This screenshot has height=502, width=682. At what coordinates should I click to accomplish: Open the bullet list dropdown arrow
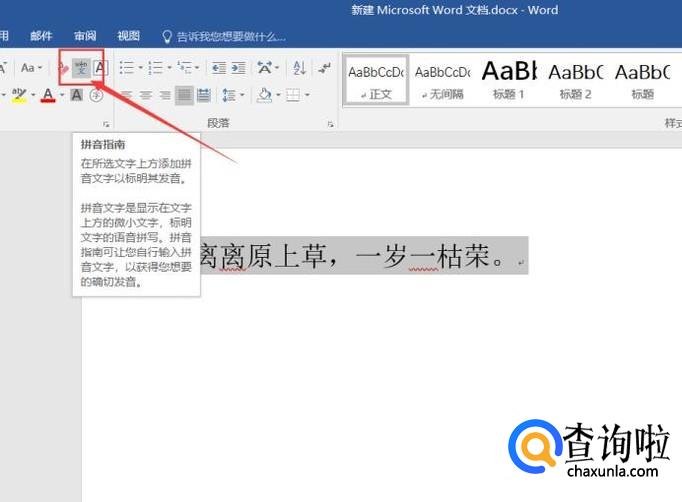(140, 68)
